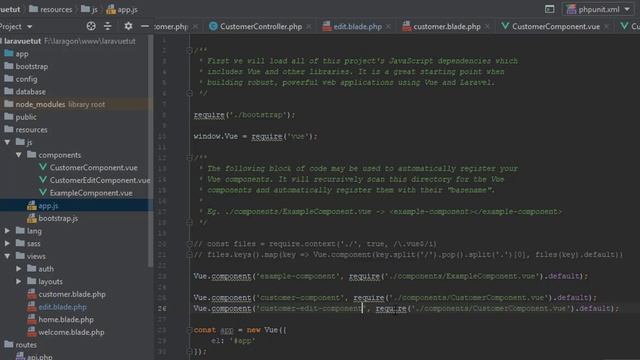Fold the first comment block at line 2

pos(189,50)
